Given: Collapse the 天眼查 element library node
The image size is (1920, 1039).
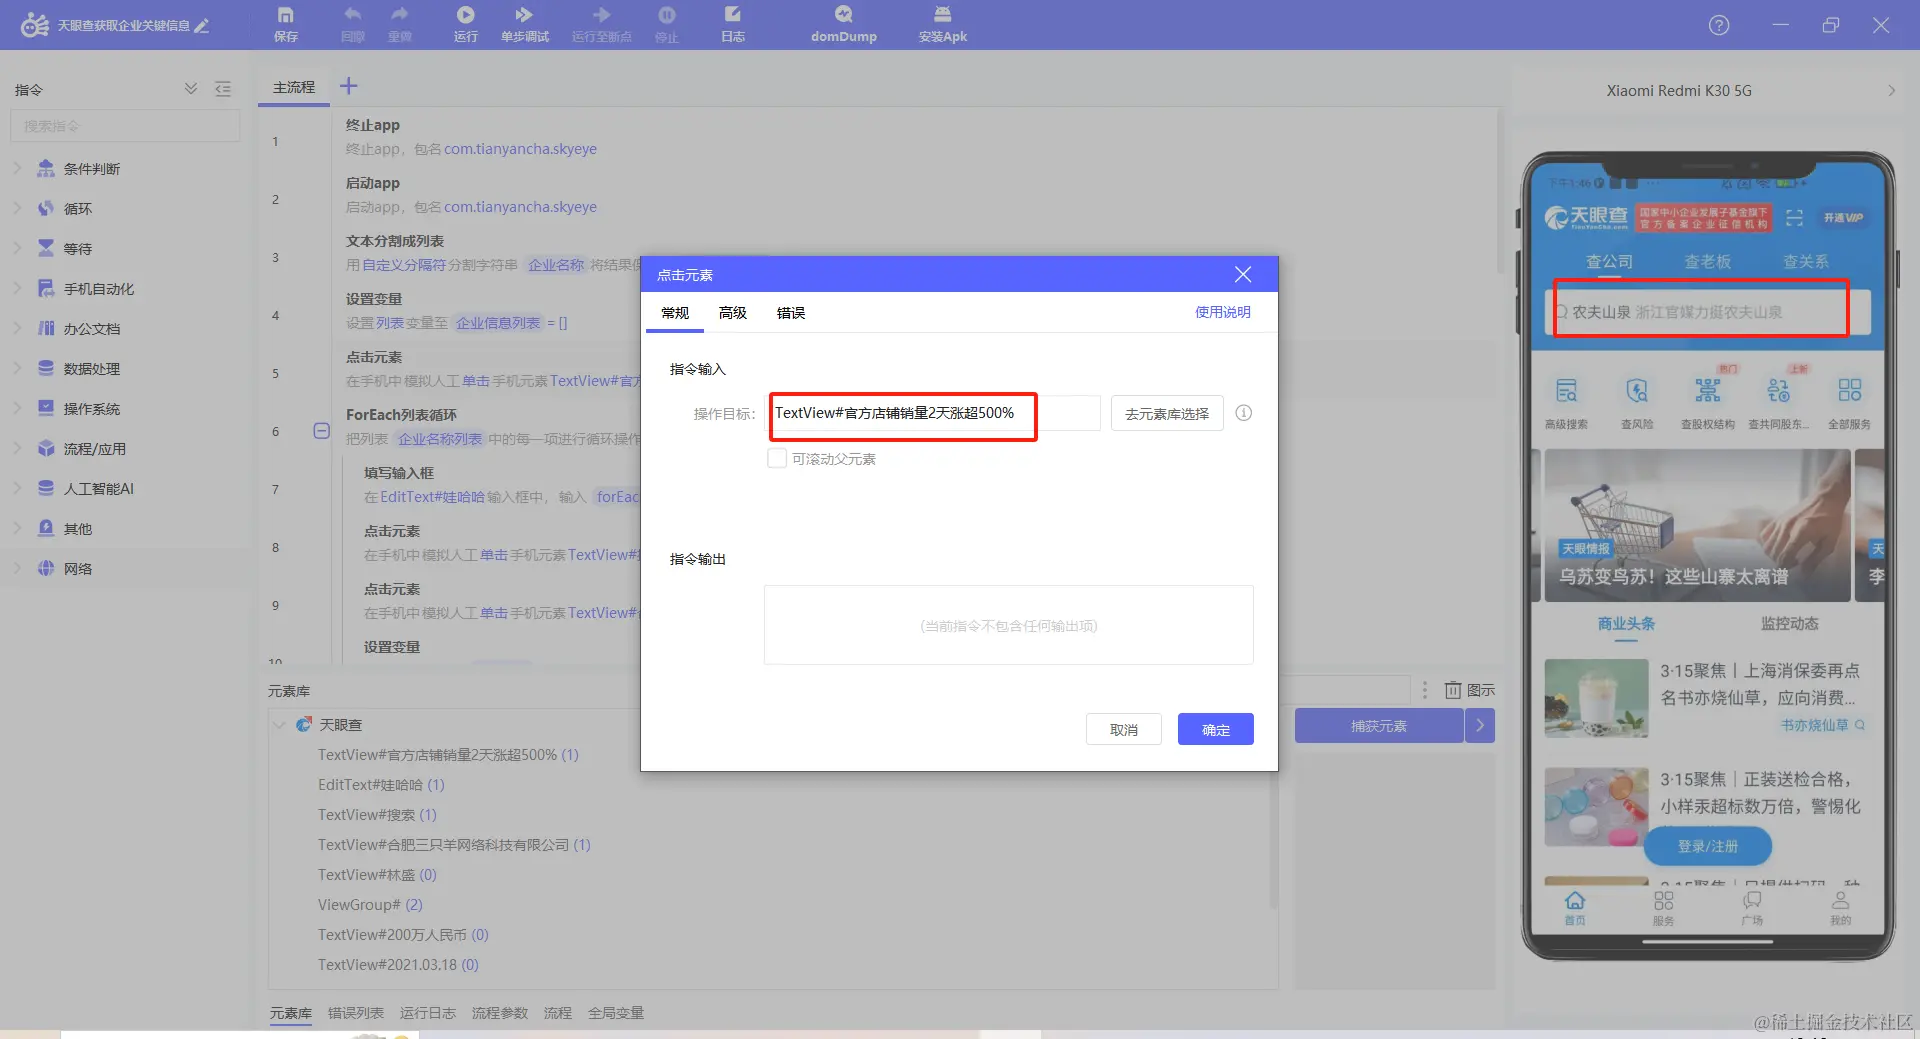Looking at the screenshot, I should tap(280, 724).
